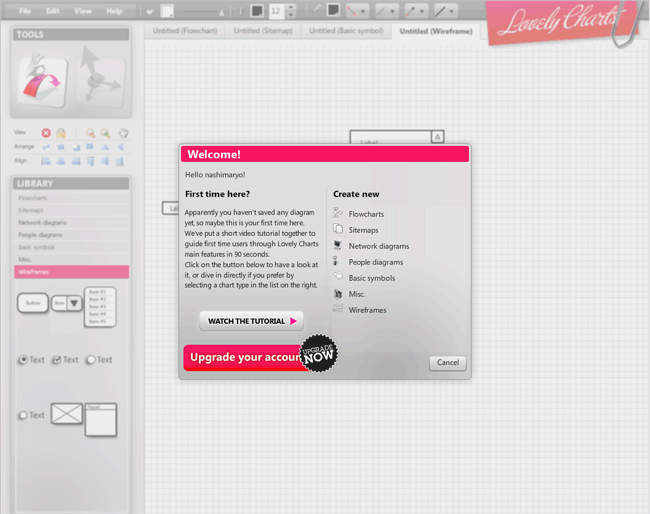Pick the combo box symbol in library
This screenshot has height=514, width=650.
pyautogui.click(x=66, y=303)
